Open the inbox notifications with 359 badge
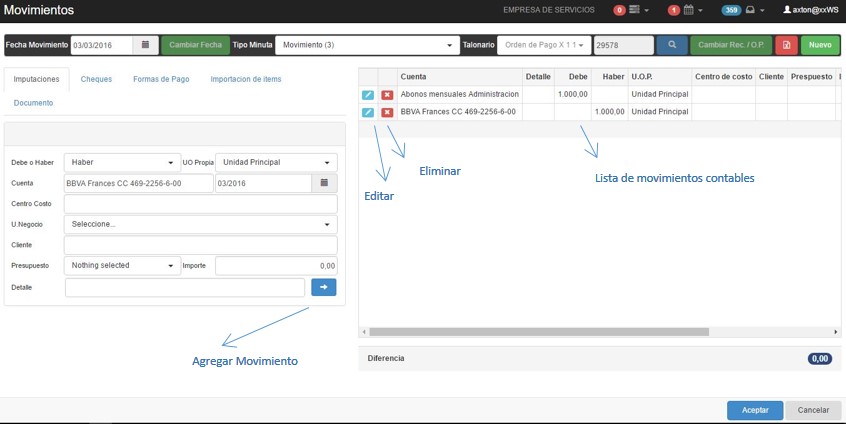Image resolution: width=846 pixels, height=424 pixels. [741, 10]
